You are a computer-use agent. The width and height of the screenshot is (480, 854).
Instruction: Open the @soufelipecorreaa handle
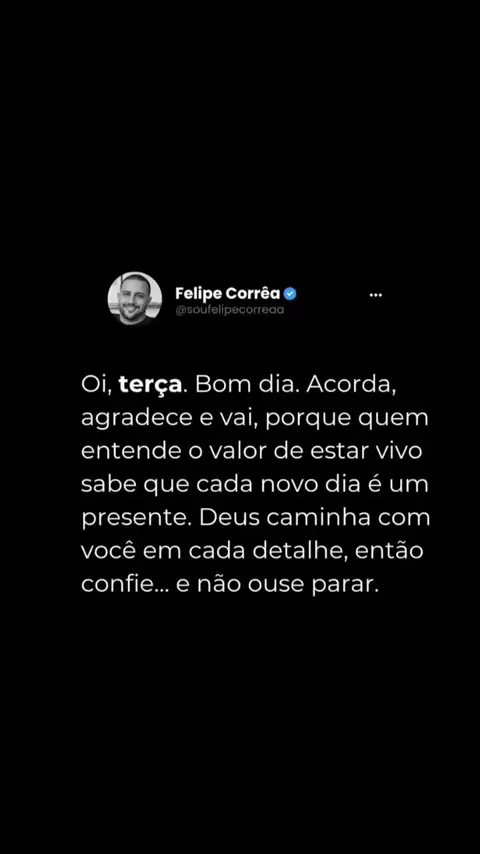pos(229,310)
